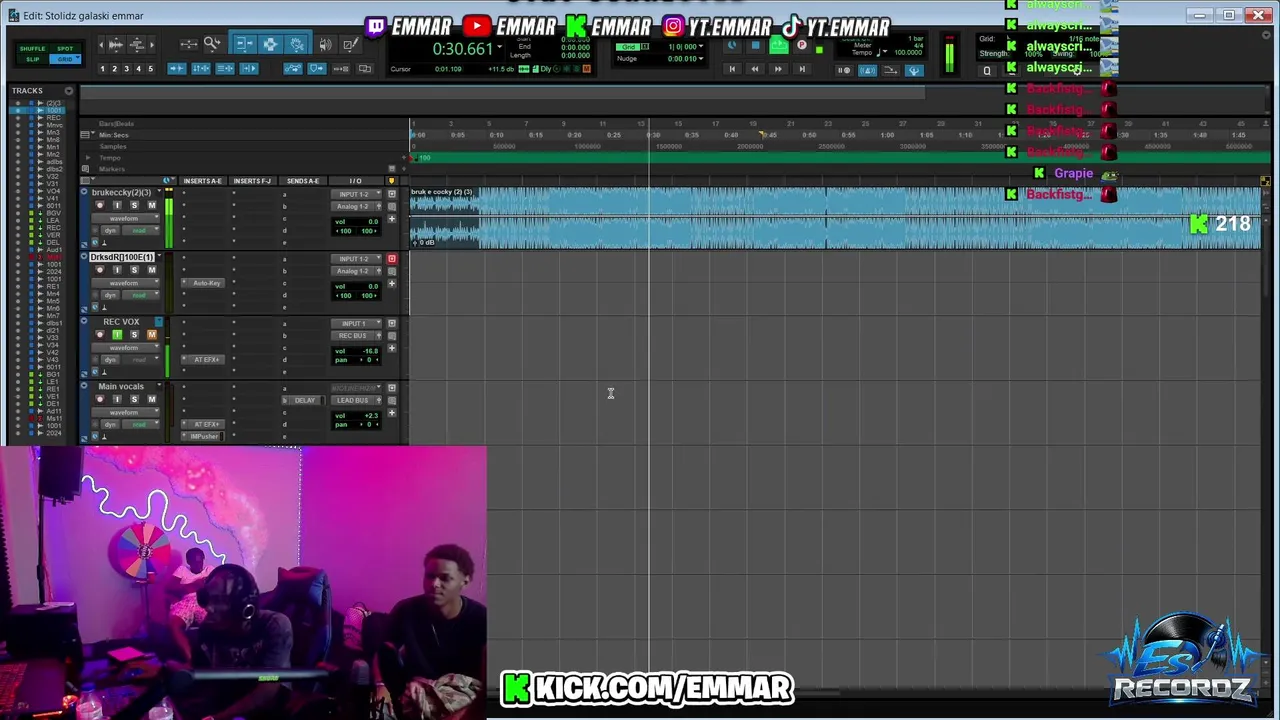Screen dimensions: 1280x720
Task: Click the Stop transport button
Action: pyautogui.click(x=756, y=45)
